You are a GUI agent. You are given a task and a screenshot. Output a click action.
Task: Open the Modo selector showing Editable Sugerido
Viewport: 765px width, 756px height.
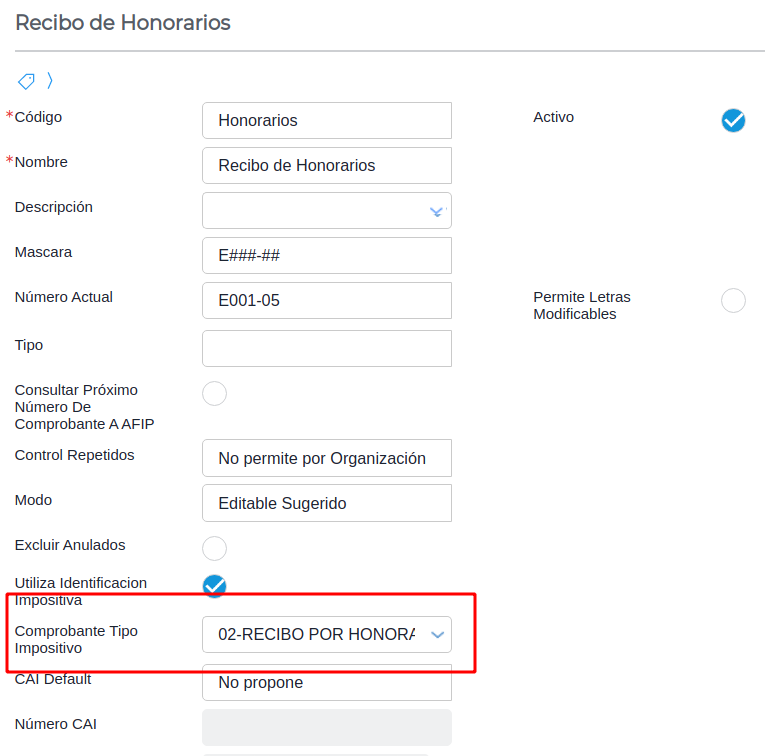pyautogui.click(x=326, y=503)
